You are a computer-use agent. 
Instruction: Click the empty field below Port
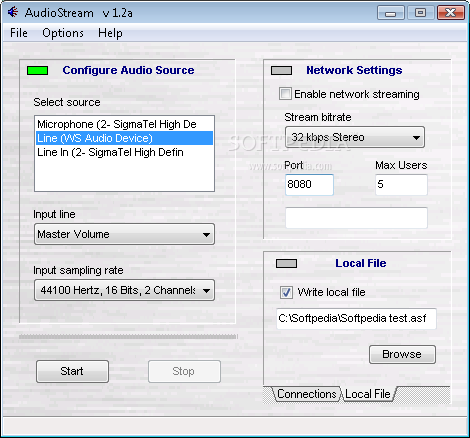356,218
